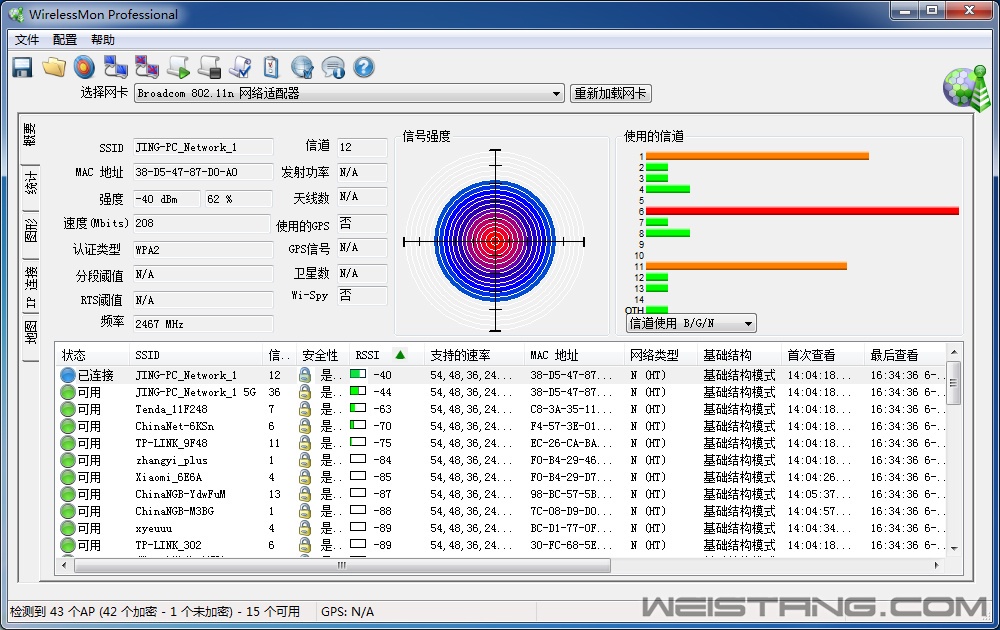Switch to the IP 连接 side tab

click(x=30, y=288)
